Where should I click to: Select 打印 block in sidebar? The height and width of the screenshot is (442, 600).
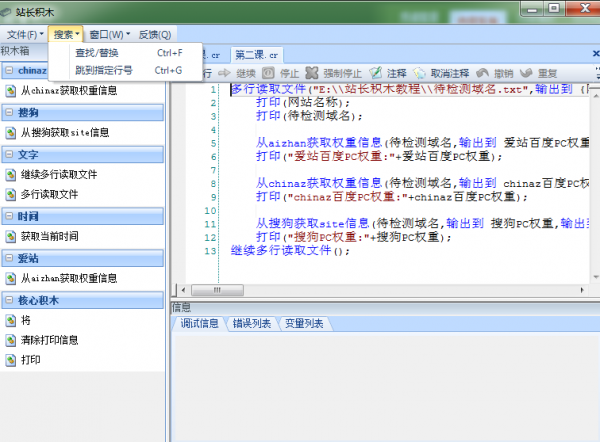[31, 360]
